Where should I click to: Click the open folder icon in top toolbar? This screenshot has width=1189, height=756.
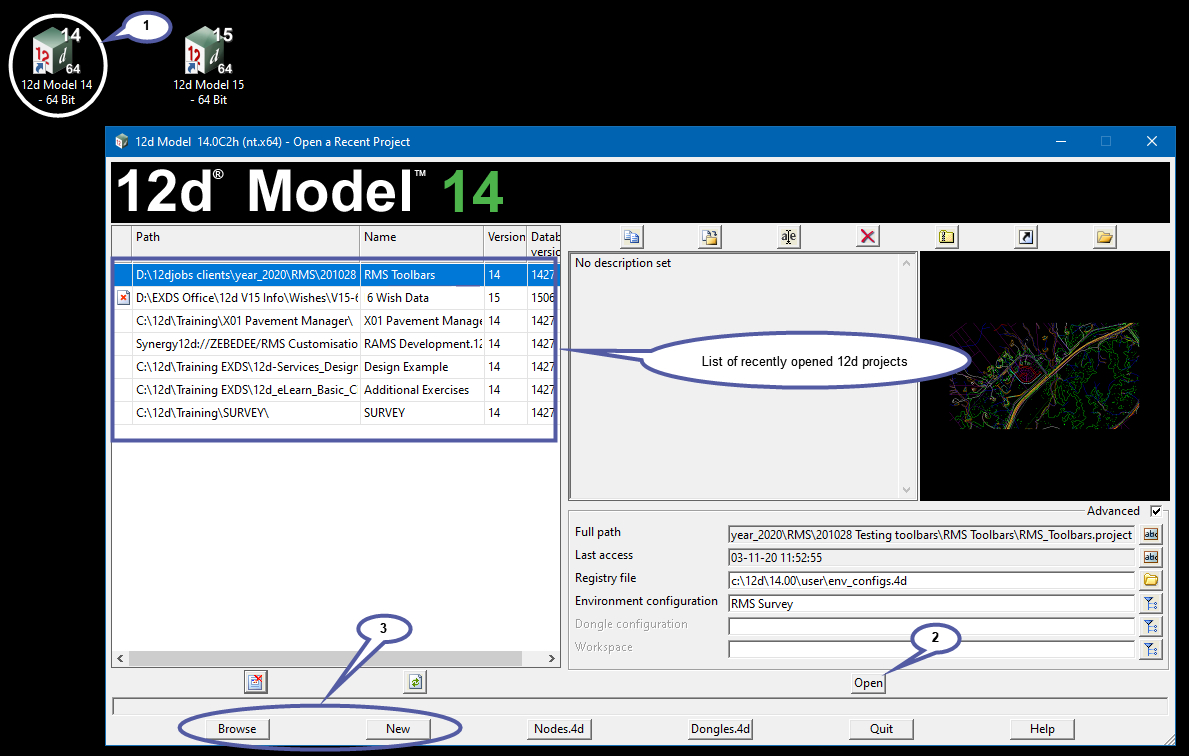(1105, 237)
